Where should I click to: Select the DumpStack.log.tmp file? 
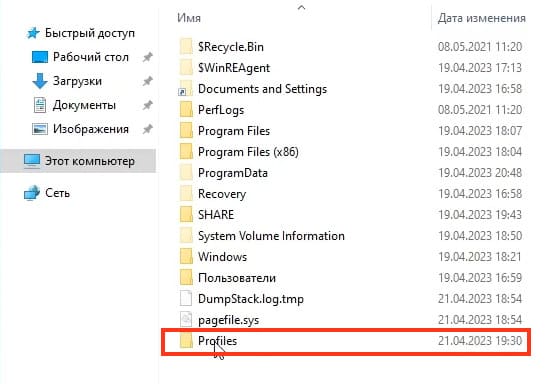coord(251,299)
